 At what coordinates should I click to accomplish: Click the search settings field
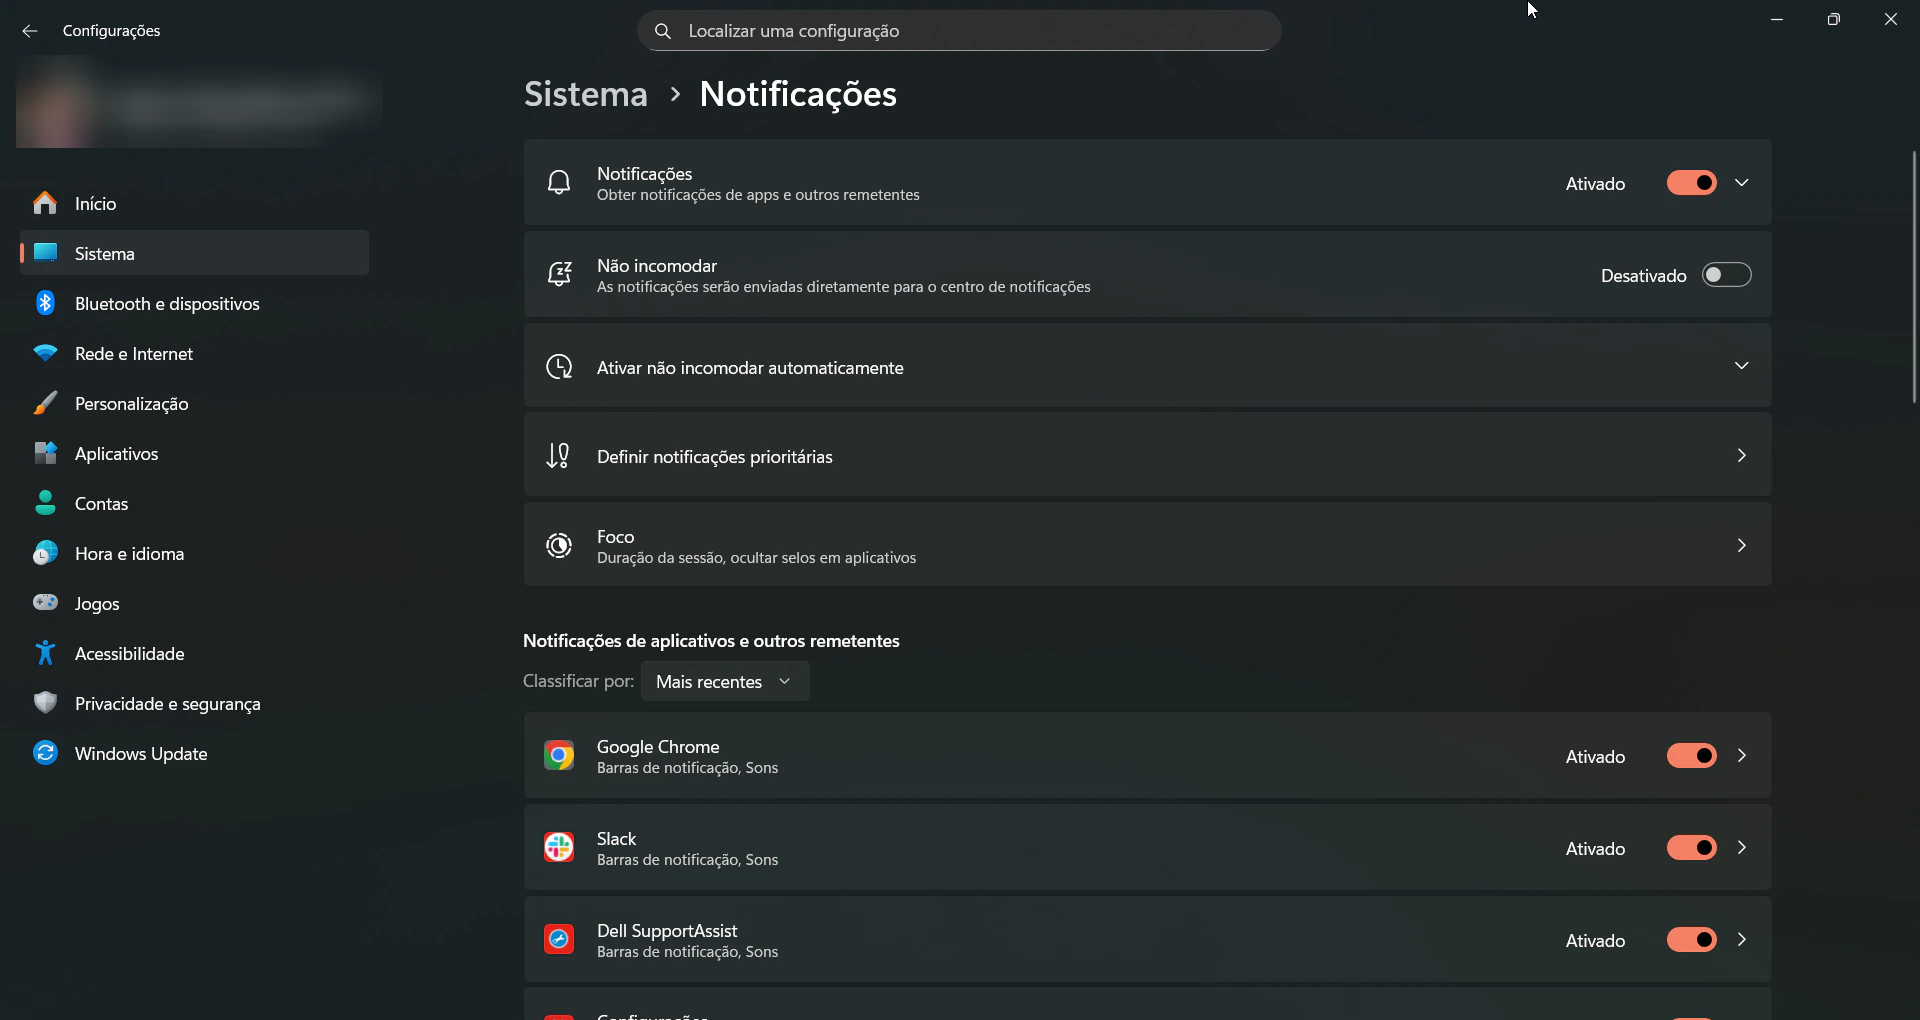(957, 30)
